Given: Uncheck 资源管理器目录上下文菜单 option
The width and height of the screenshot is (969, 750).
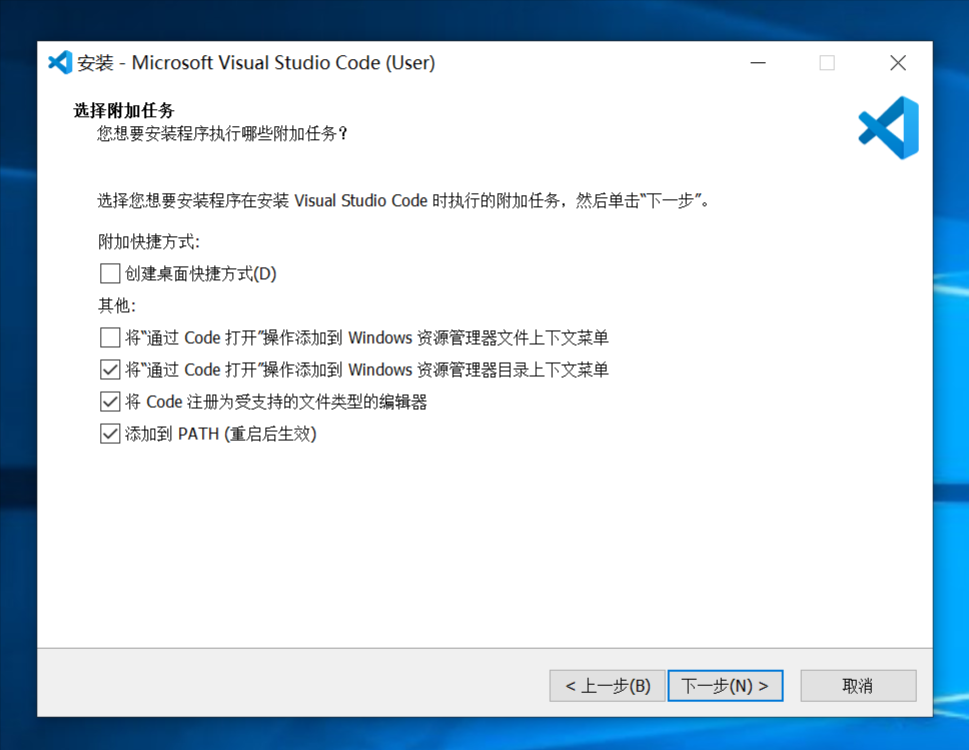Looking at the screenshot, I should pyautogui.click(x=110, y=369).
